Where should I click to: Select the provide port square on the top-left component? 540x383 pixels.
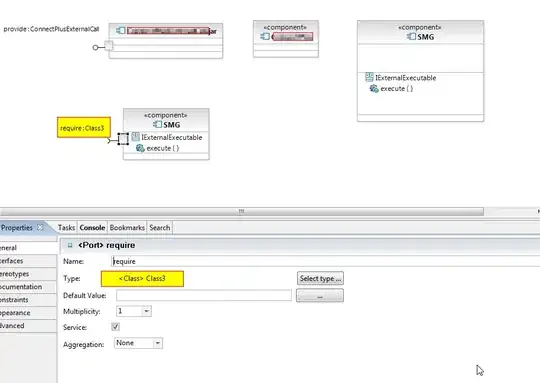108,45
